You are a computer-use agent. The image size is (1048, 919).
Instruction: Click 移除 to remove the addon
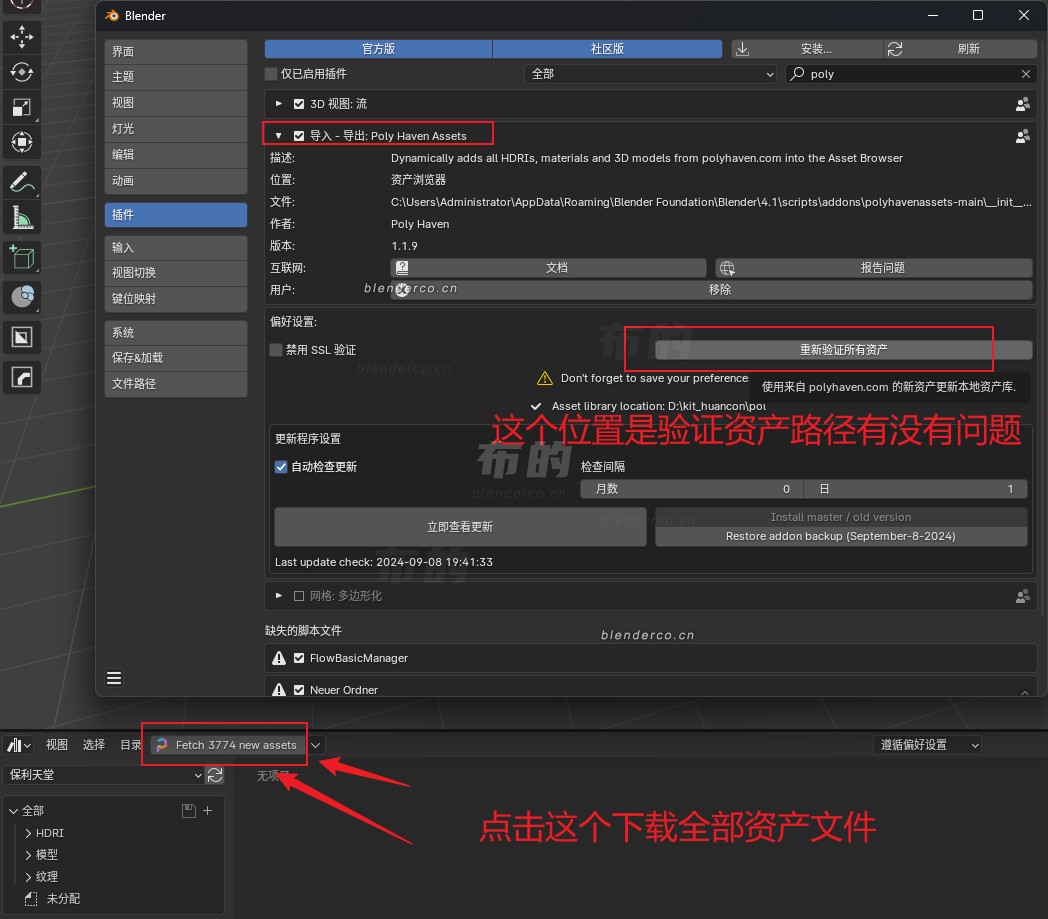(712, 290)
